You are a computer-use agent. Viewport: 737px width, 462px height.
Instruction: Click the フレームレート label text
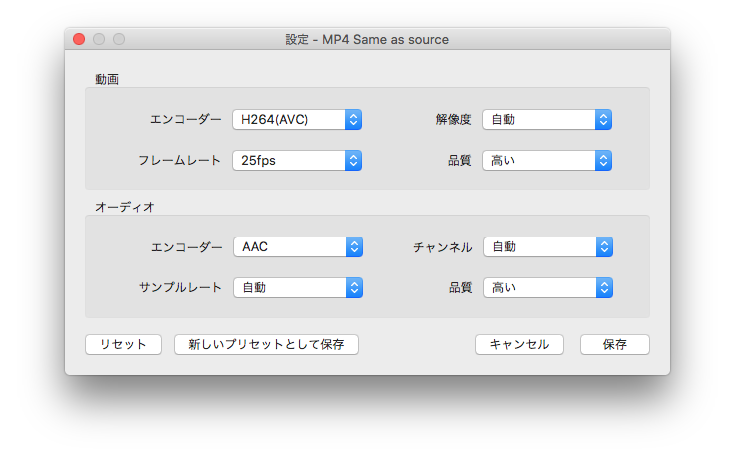(179, 160)
